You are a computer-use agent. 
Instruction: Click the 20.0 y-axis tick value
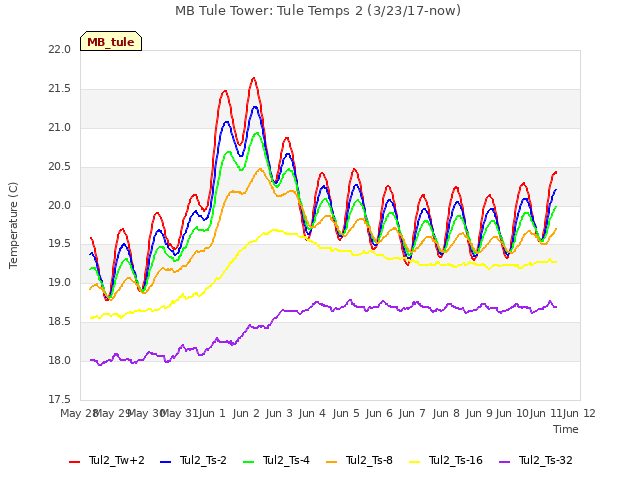pos(59,205)
